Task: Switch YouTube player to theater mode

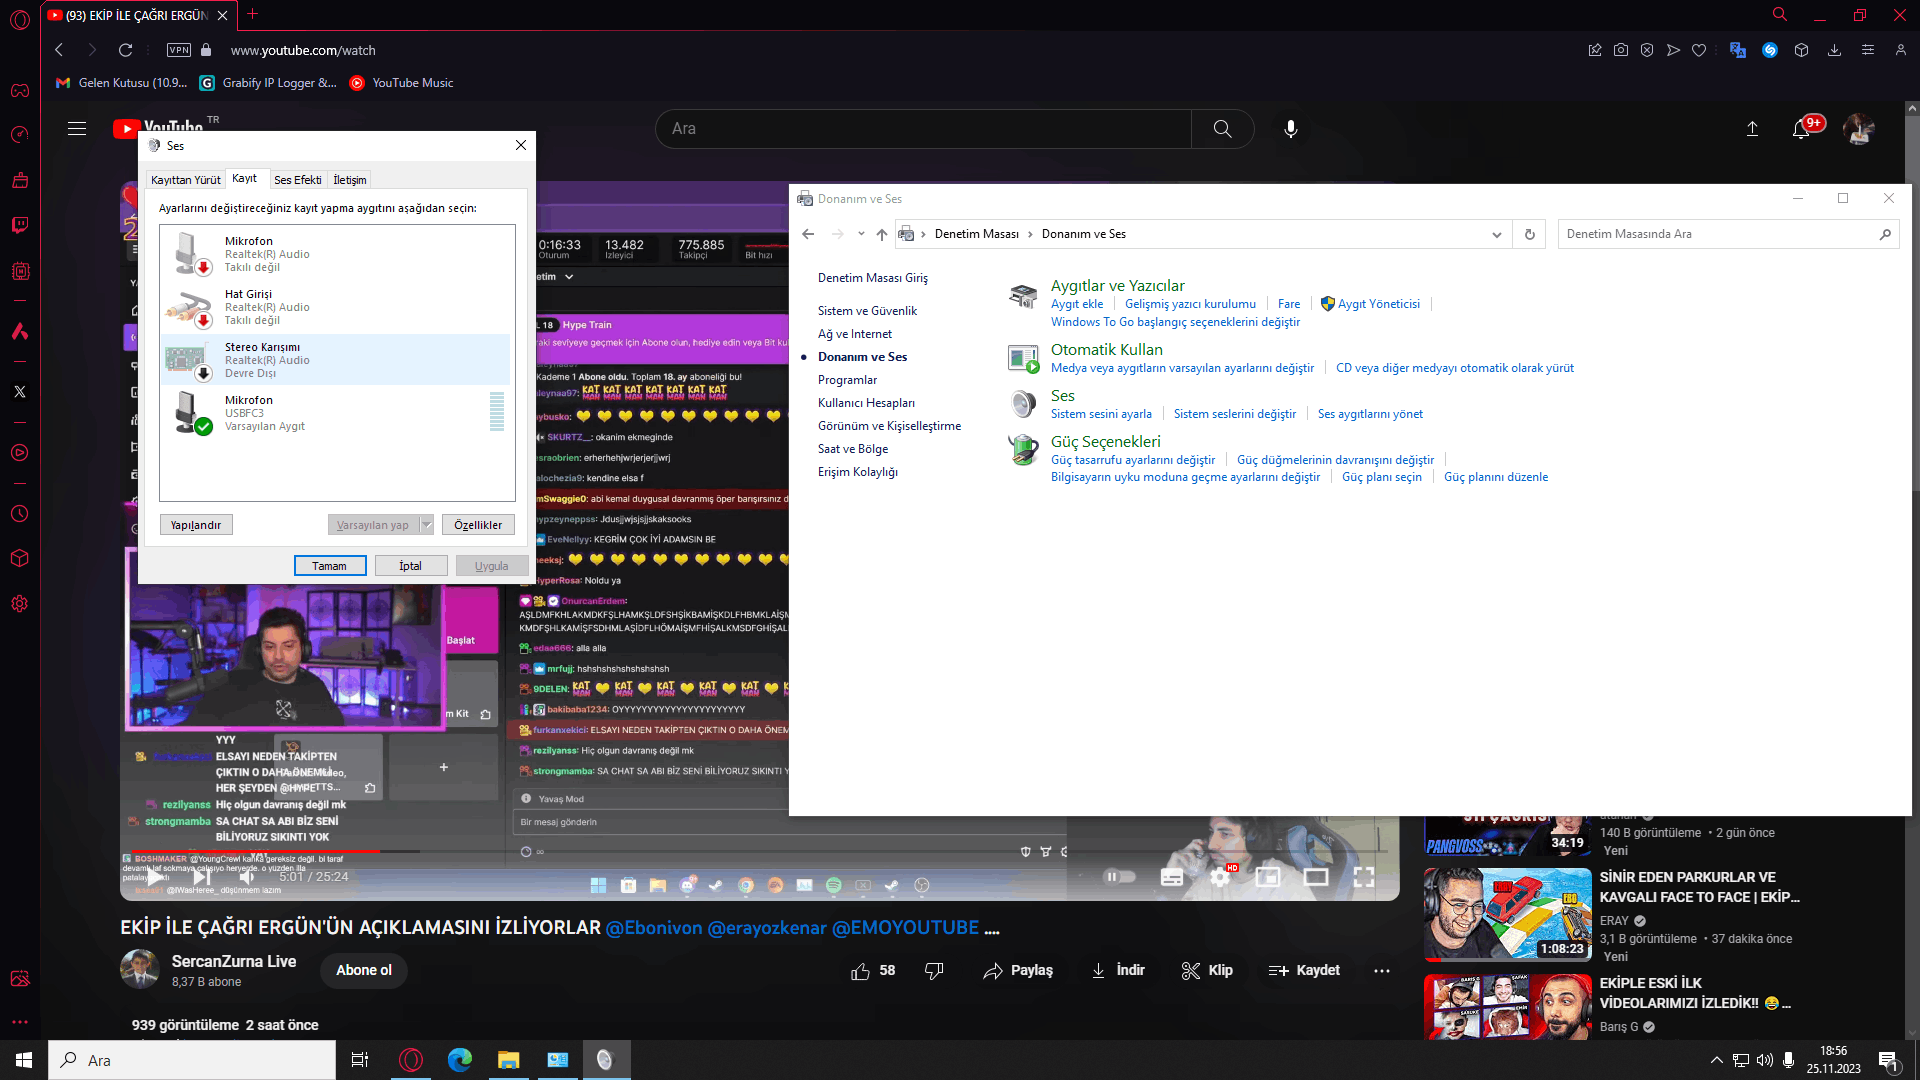Action: (1316, 877)
